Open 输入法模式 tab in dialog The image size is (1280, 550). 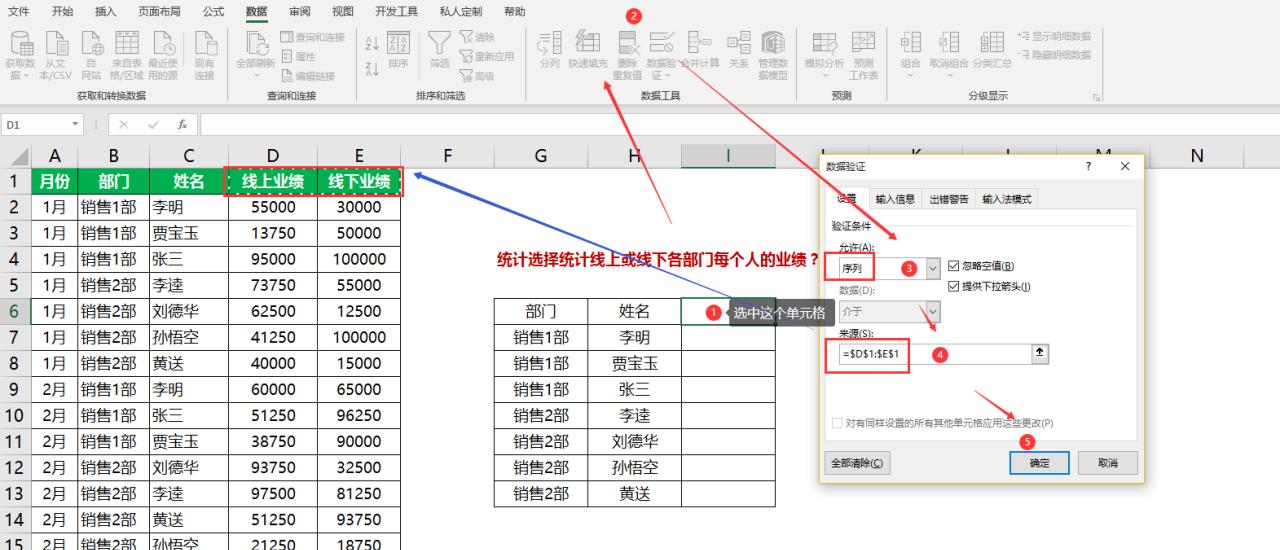pos(1006,199)
